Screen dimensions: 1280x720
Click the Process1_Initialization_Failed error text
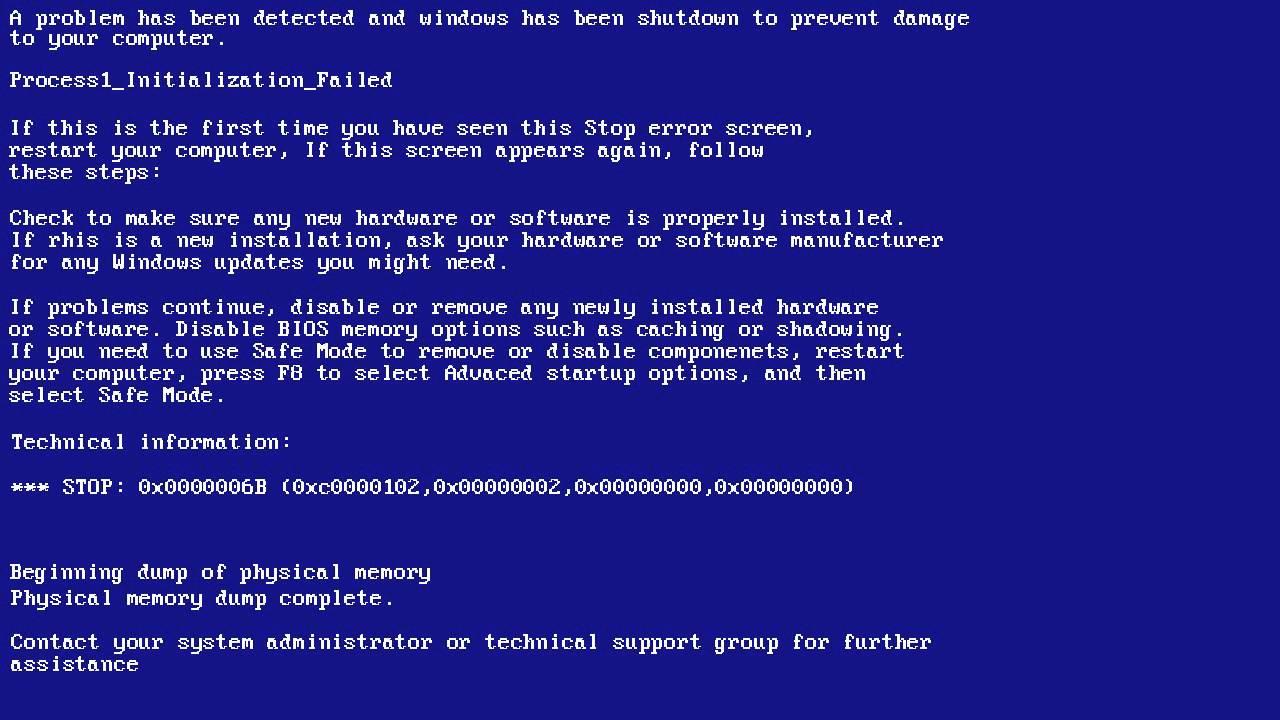[x=201, y=80]
